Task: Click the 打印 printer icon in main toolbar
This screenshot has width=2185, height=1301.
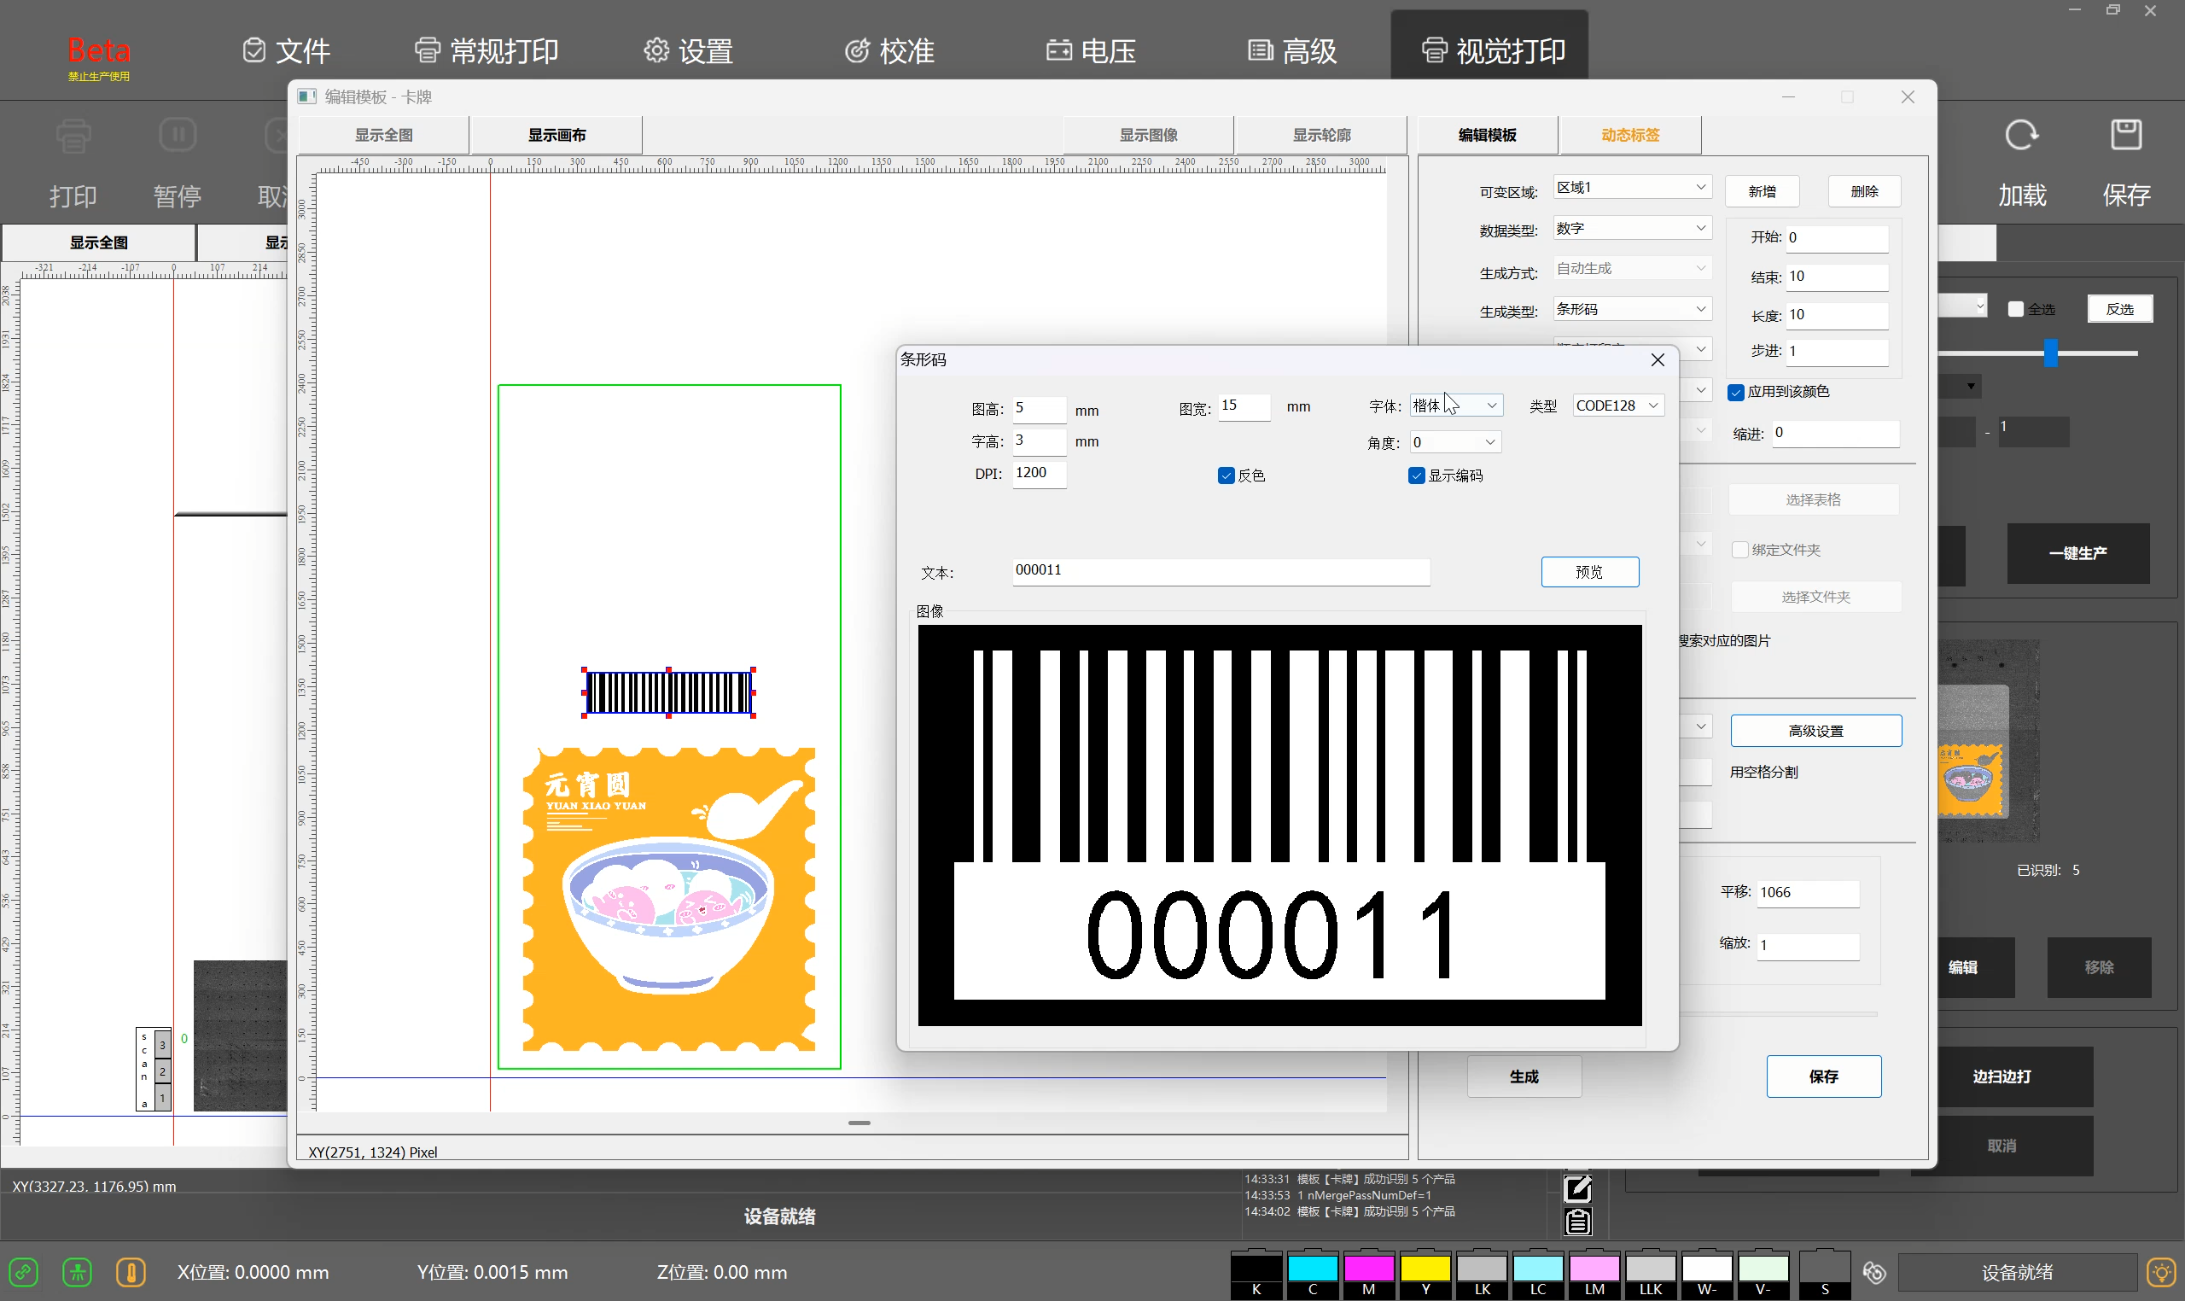Action: 73,135
